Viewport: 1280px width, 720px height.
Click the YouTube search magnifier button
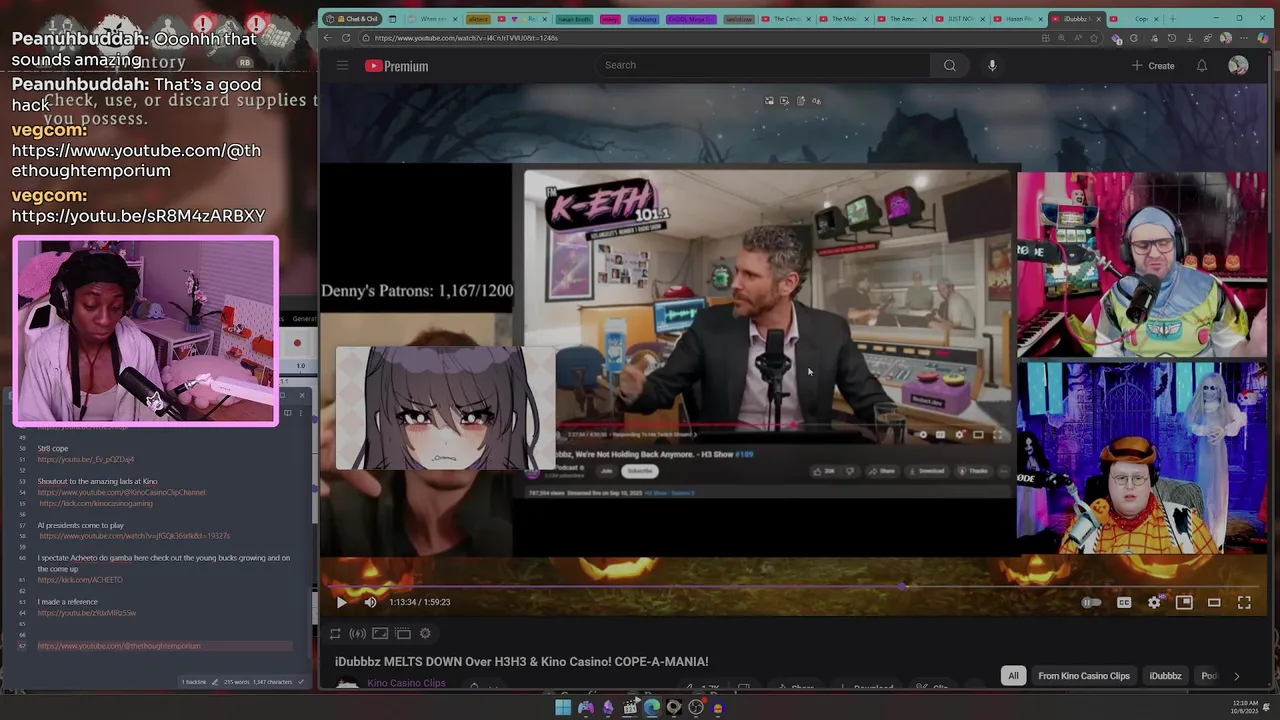[x=949, y=66]
